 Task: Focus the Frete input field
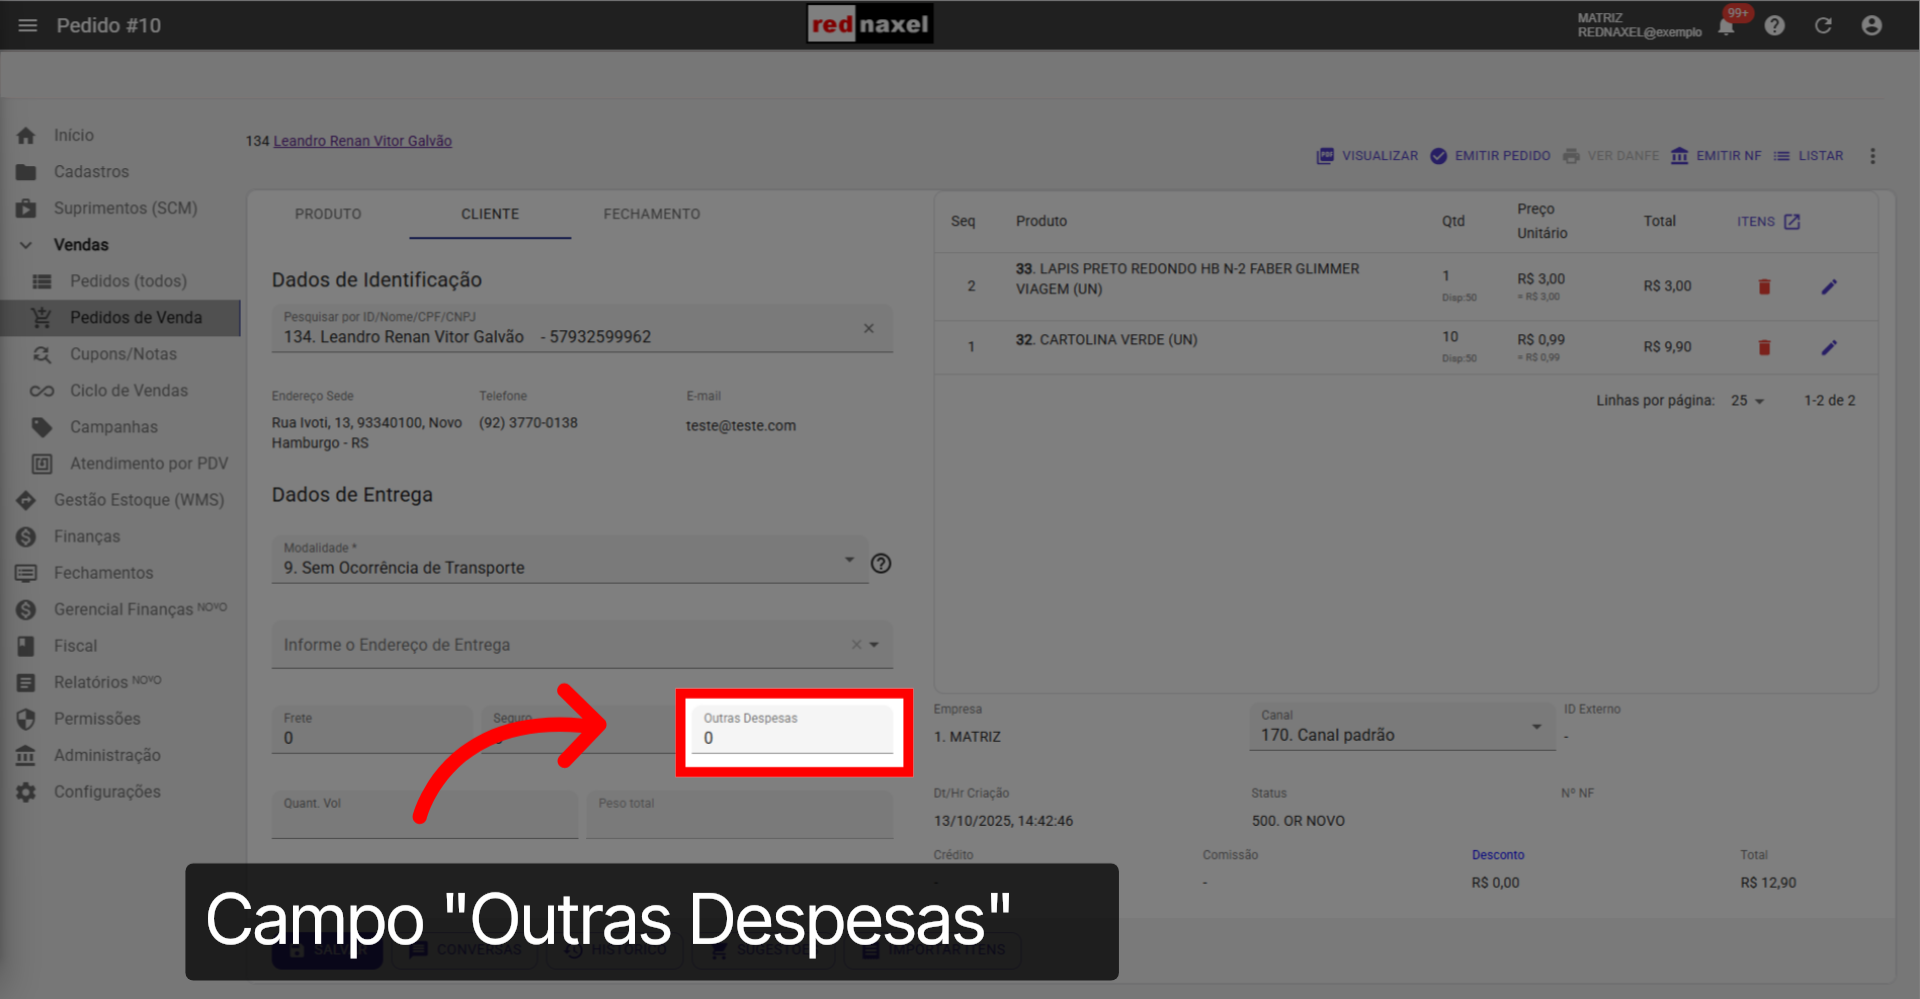pyautogui.click(x=372, y=730)
